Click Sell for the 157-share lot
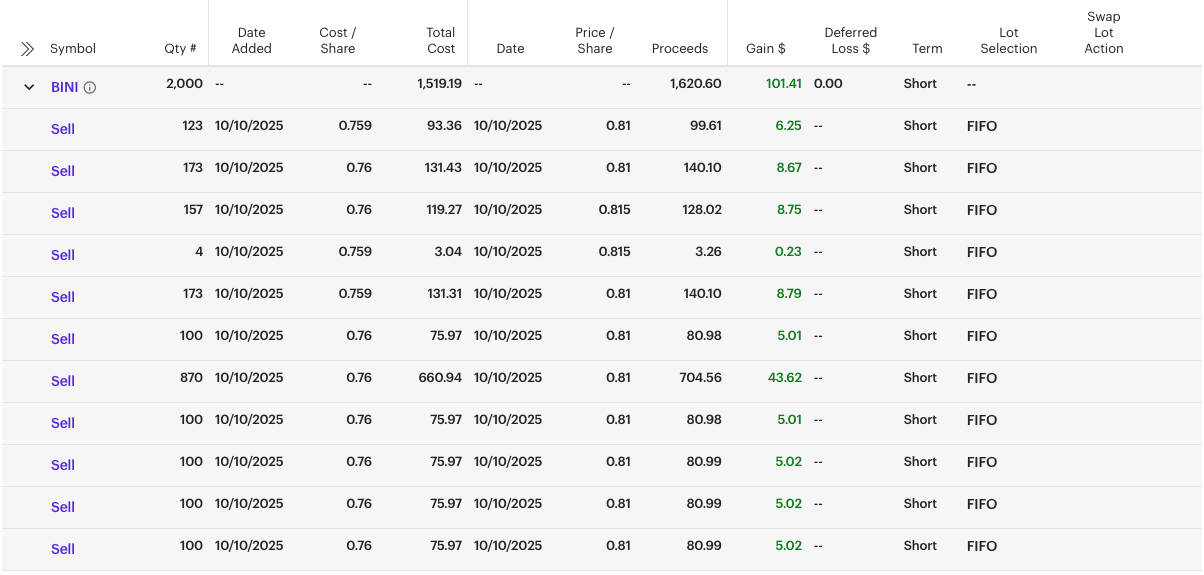 pyautogui.click(x=63, y=213)
